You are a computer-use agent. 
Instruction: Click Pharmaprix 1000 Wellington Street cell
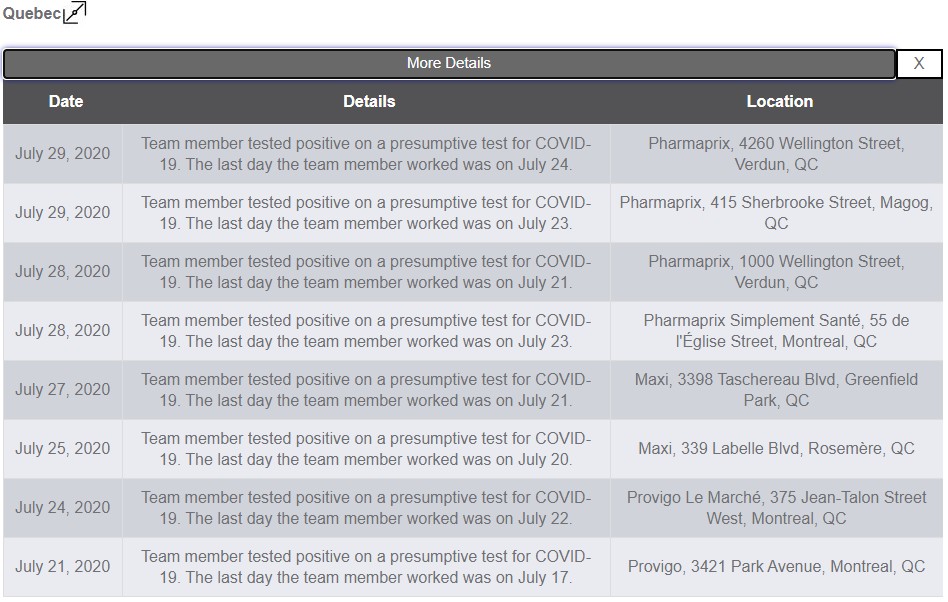coord(776,272)
